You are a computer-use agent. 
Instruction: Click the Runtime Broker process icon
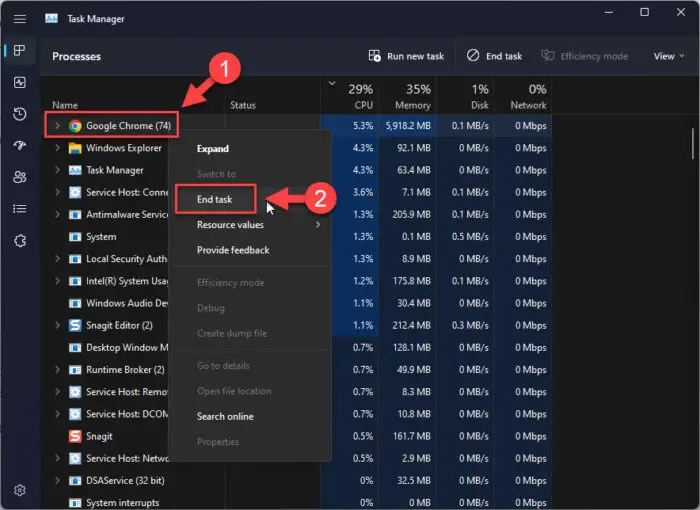coord(75,370)
